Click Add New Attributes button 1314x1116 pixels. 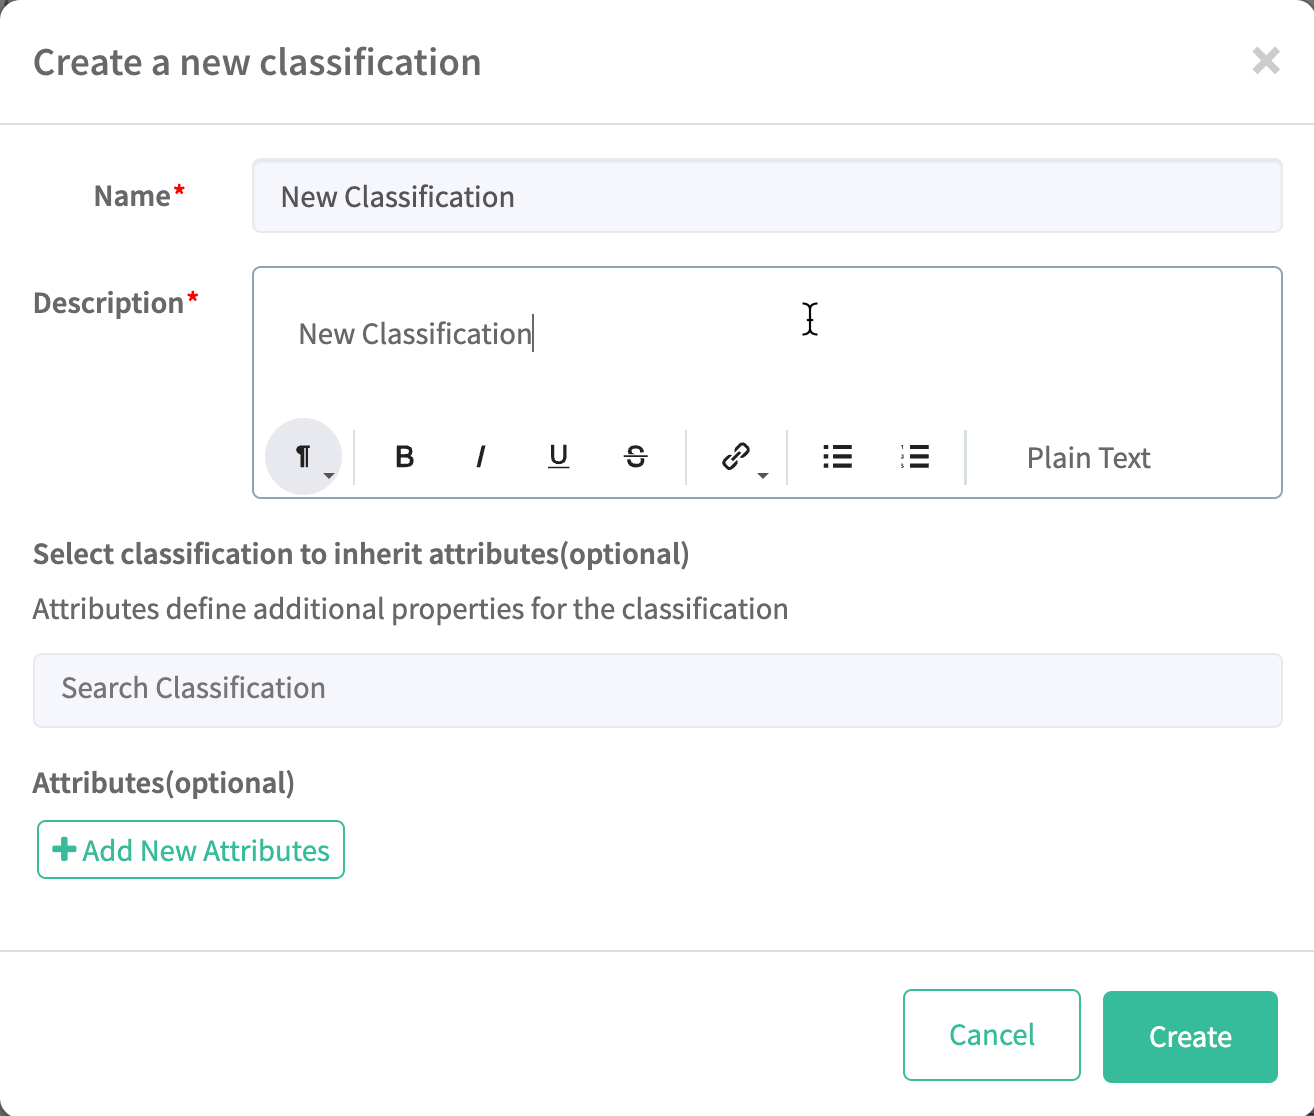(191, 850)
